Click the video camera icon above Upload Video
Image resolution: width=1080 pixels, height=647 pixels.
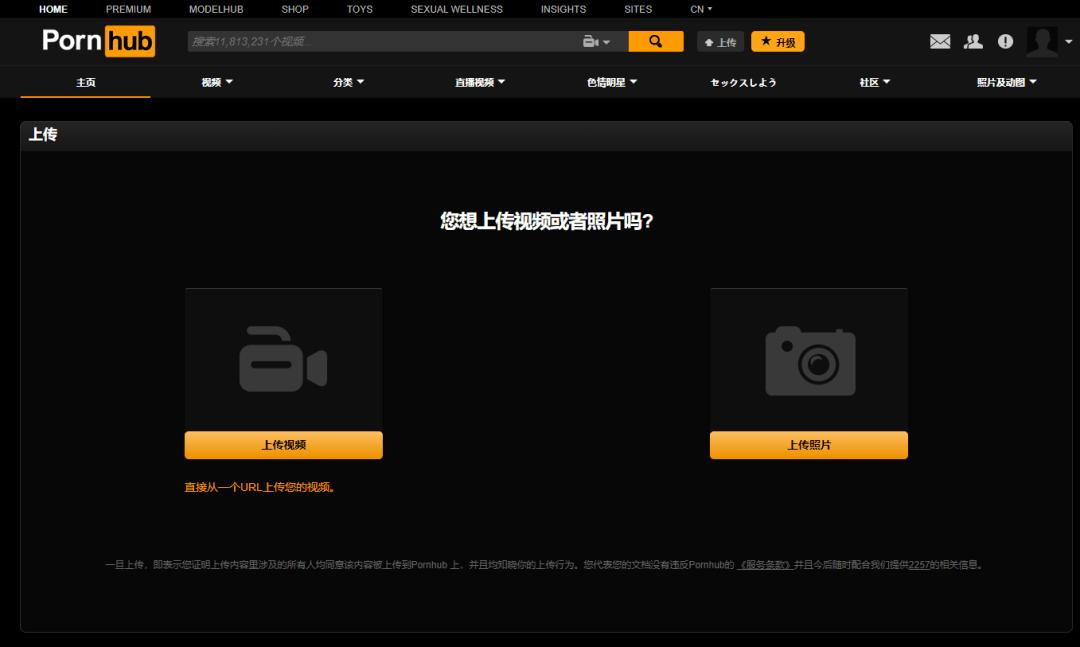(283, 362)
